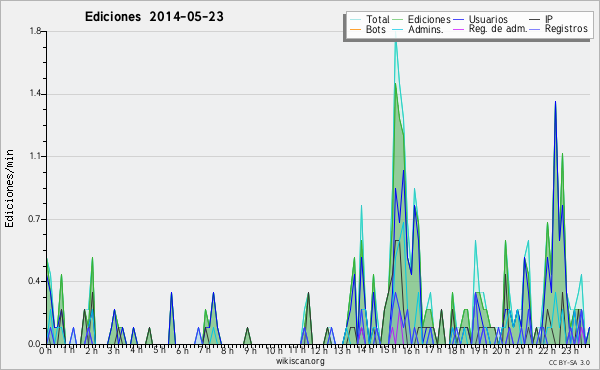Viewport: 600px width, 370px height.
Task: Click the 0.0 y-axis value
Action: tap(35, 344)
